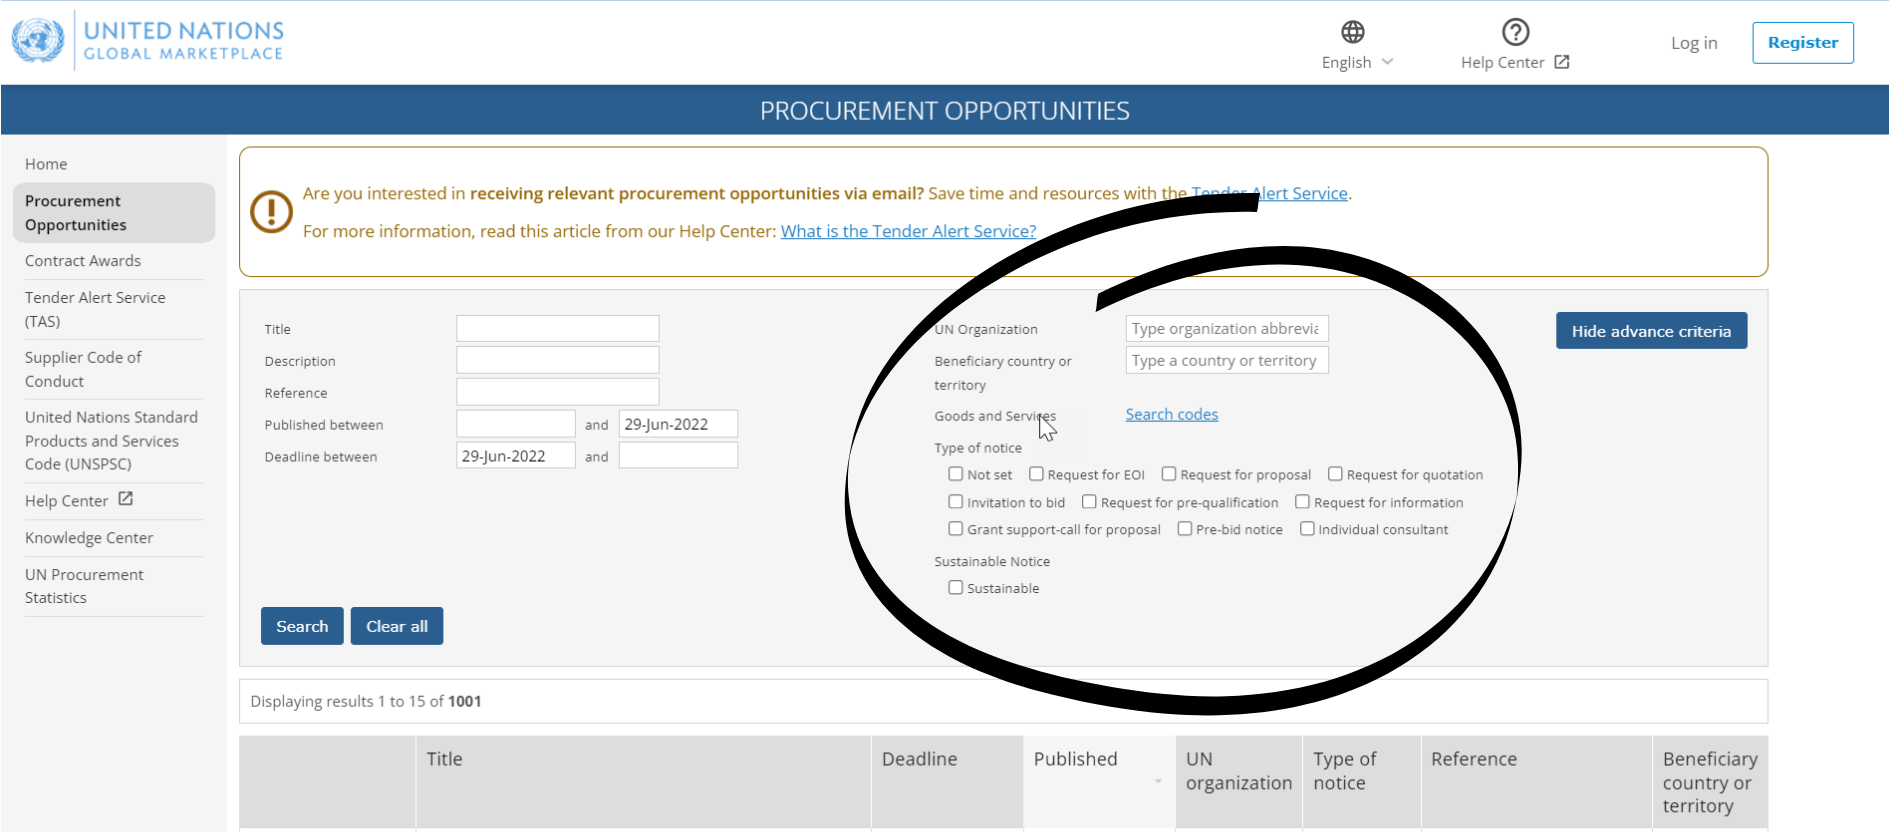Open Help Center in the sidebar
Viewport: 1889px width, 832px height.
[66, 501]
